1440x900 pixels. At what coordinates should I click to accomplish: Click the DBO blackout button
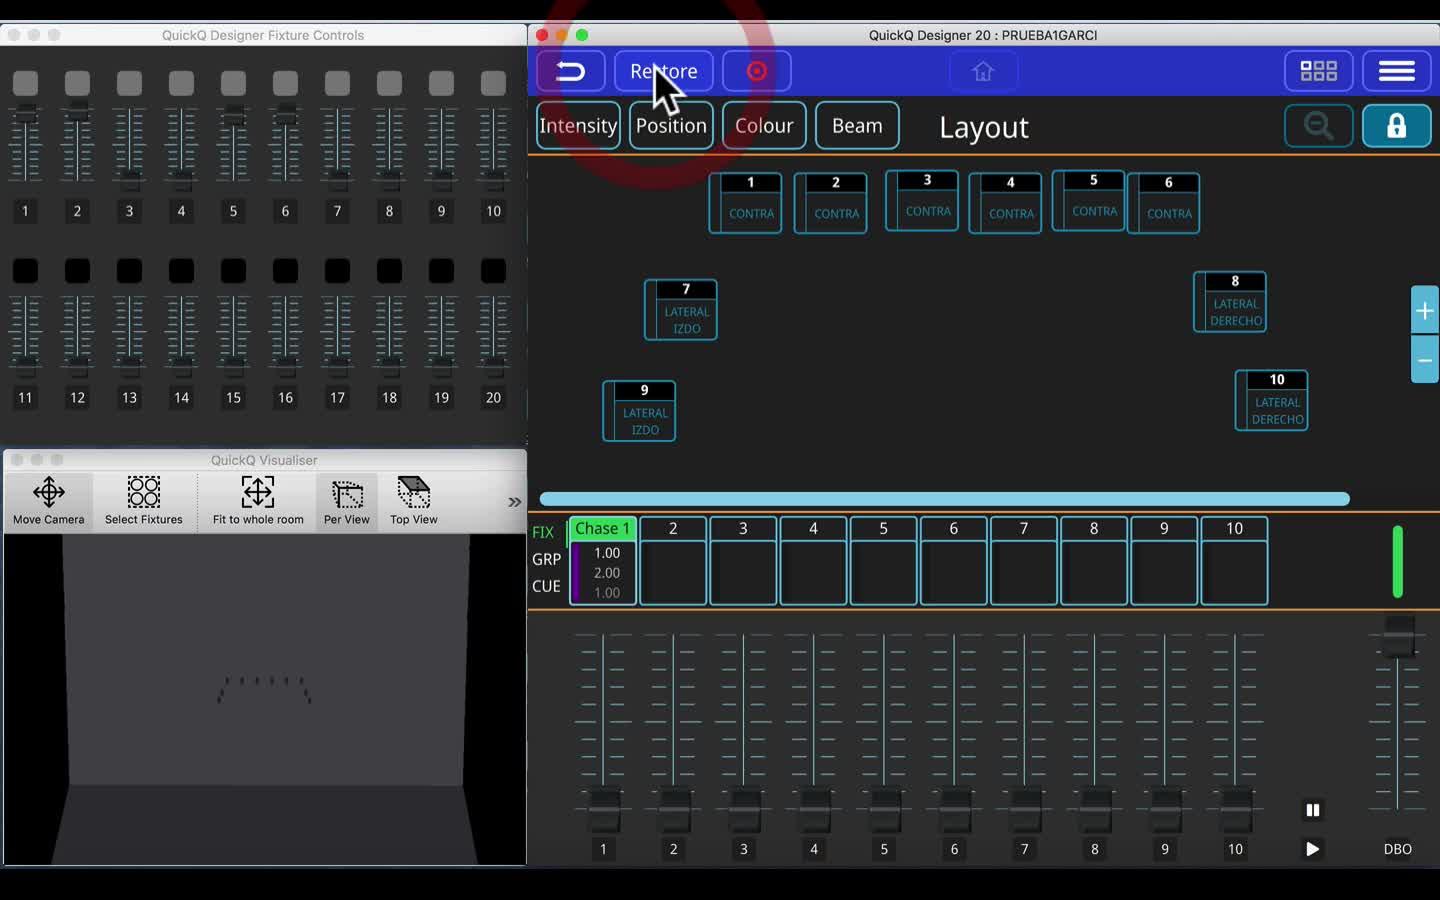click(1398, 849)
